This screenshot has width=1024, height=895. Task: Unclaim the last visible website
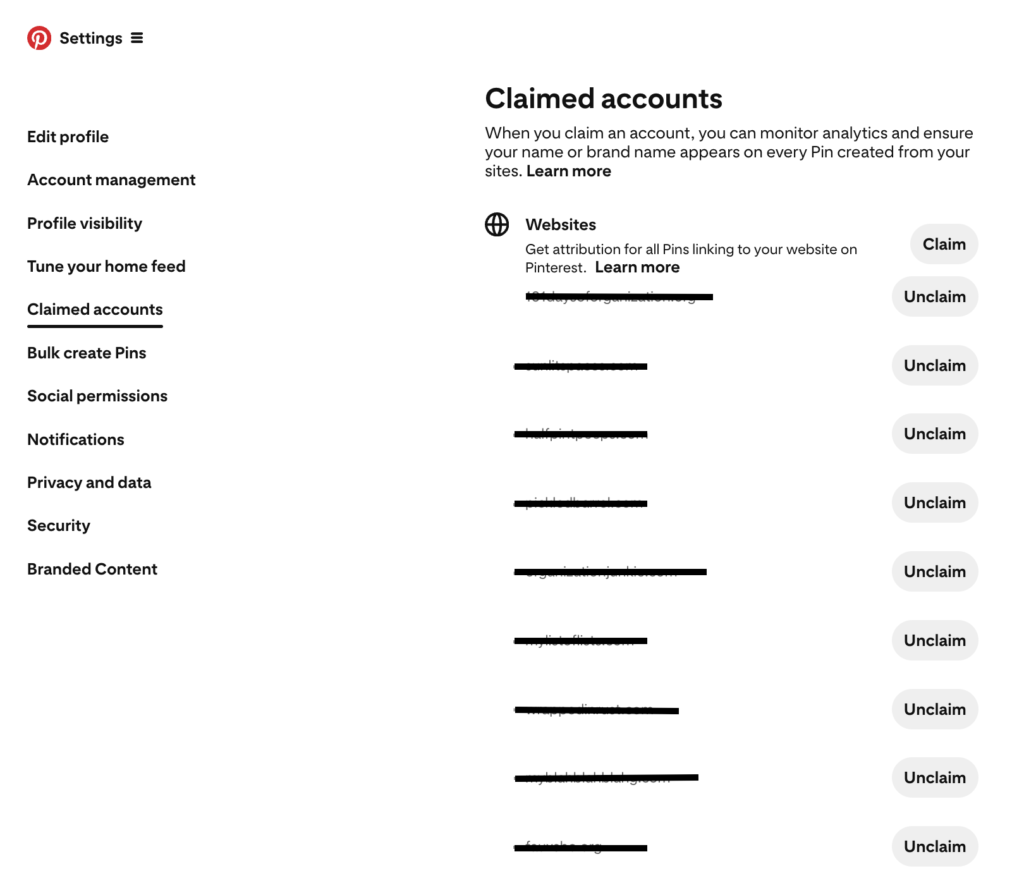(934, 847)
